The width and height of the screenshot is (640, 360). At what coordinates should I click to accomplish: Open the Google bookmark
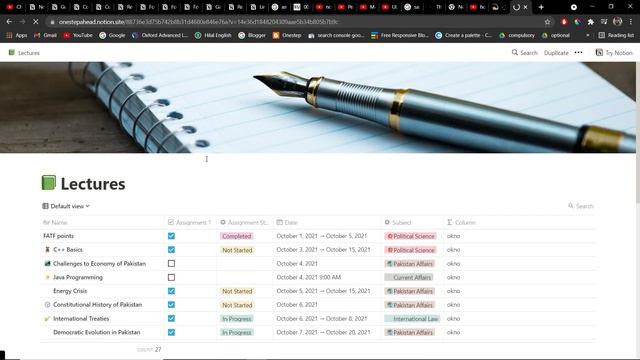click(x=112, y=36)
